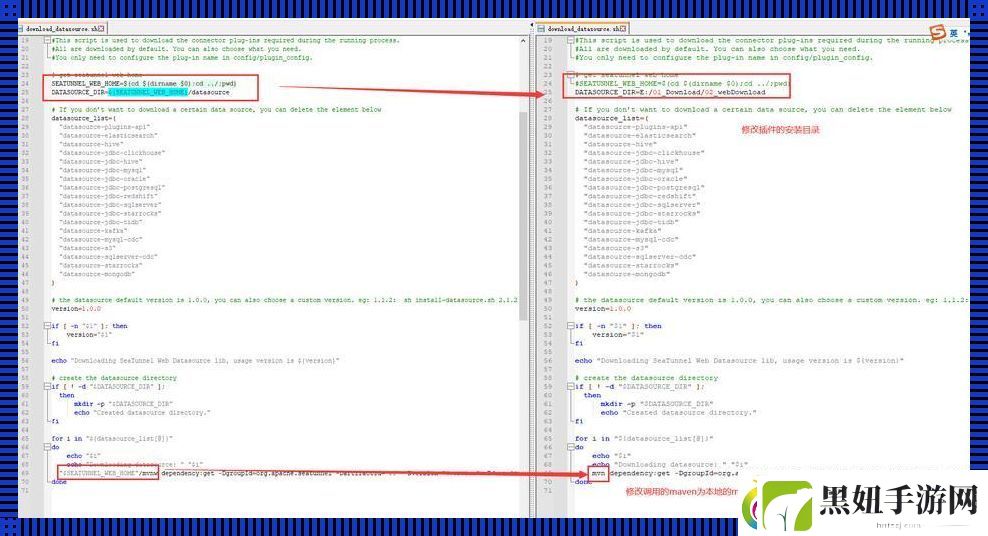Open the Sogou input method icon

938,31
